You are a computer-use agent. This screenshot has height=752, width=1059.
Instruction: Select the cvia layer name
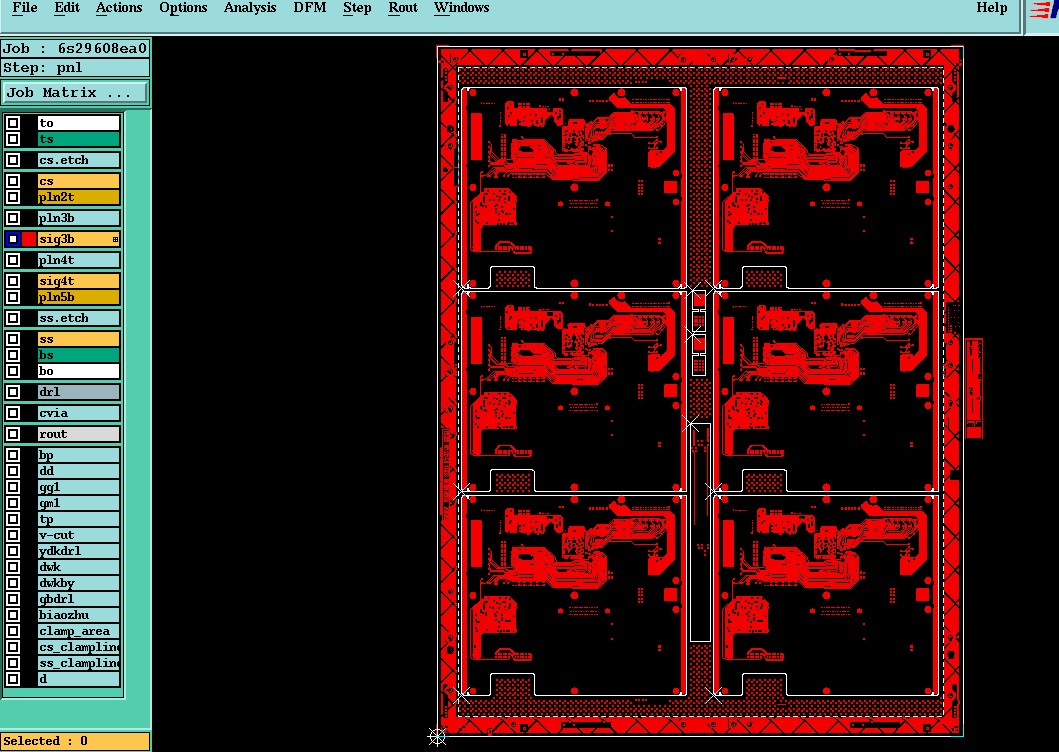coord(79,413)
